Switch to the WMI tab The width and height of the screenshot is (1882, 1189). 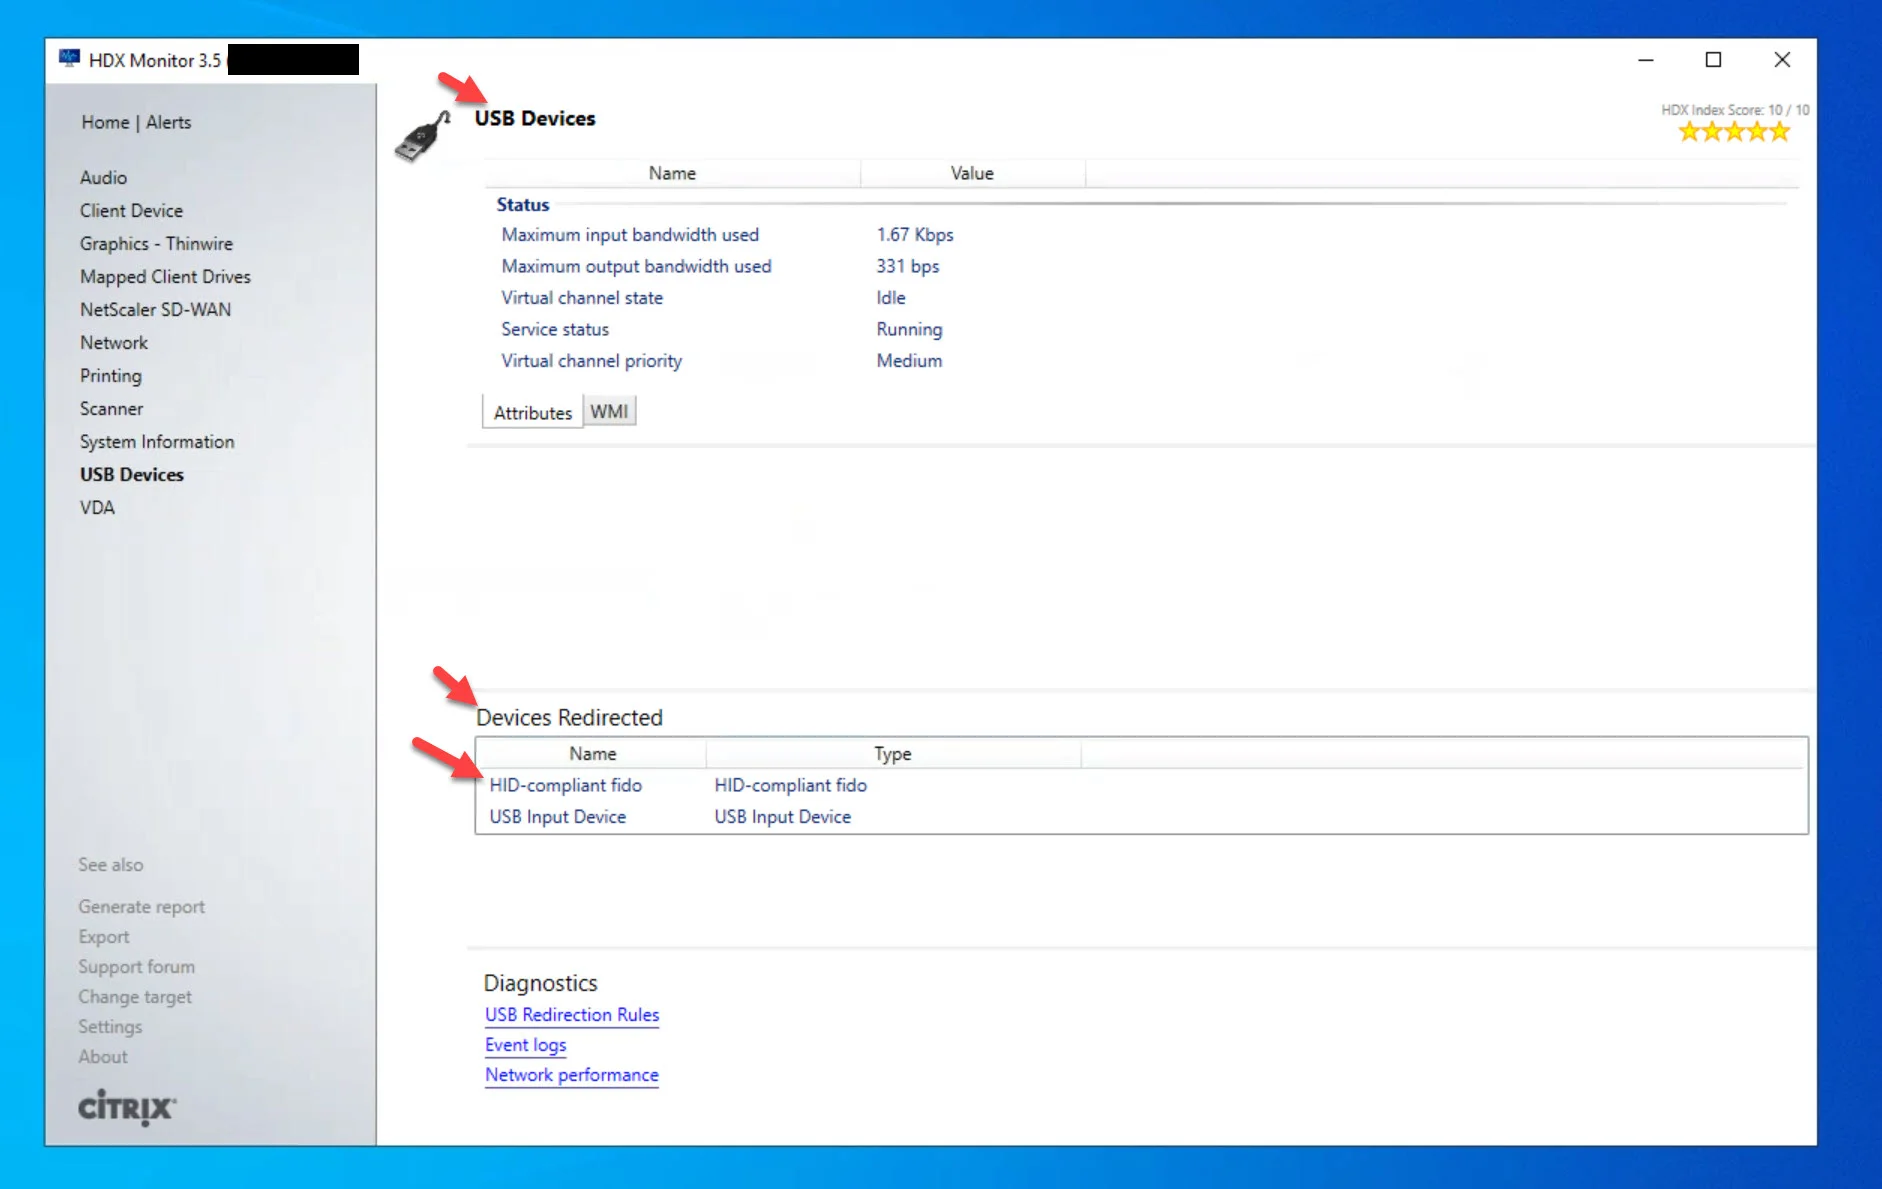(609, 411)
